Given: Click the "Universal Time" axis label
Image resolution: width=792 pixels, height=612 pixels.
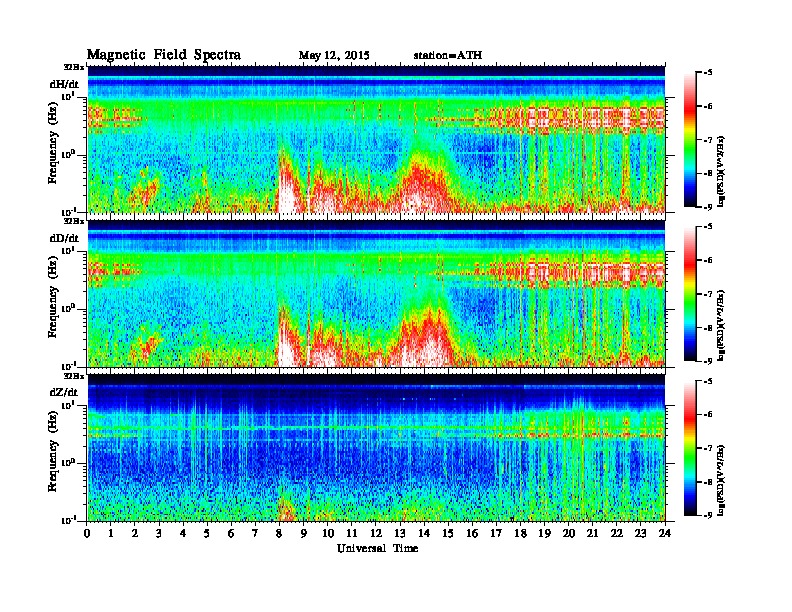Looking at the screenshot, I should click(x=377, y=548).
